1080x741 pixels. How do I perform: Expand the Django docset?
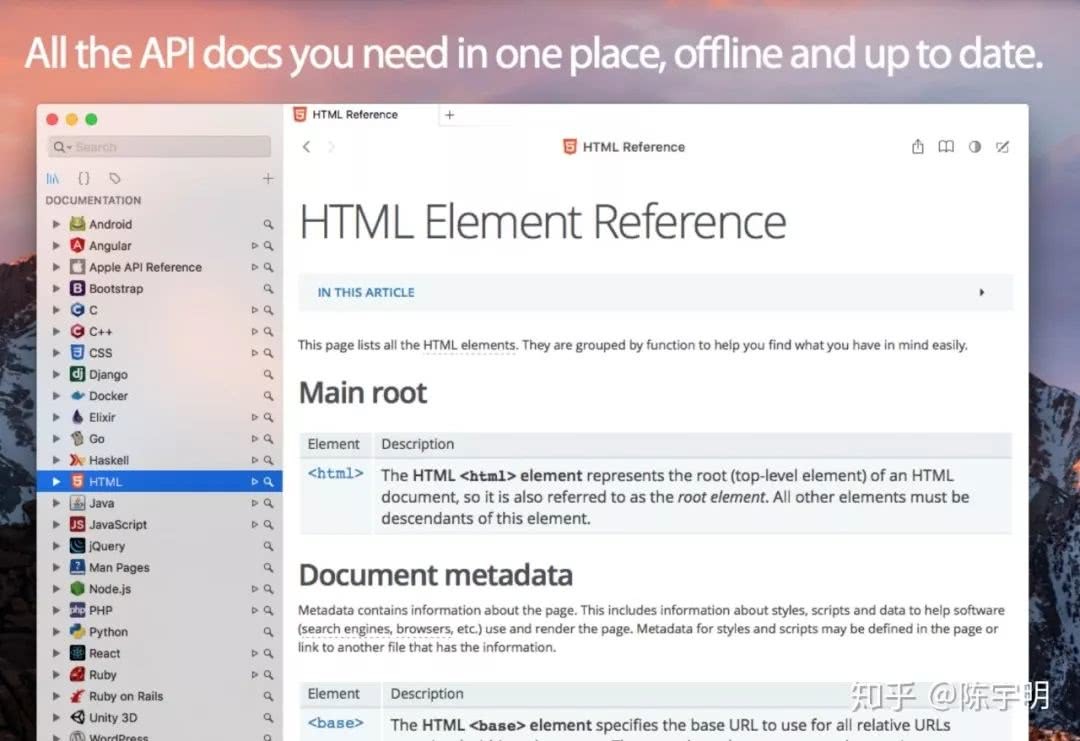[x=56, y=375]
